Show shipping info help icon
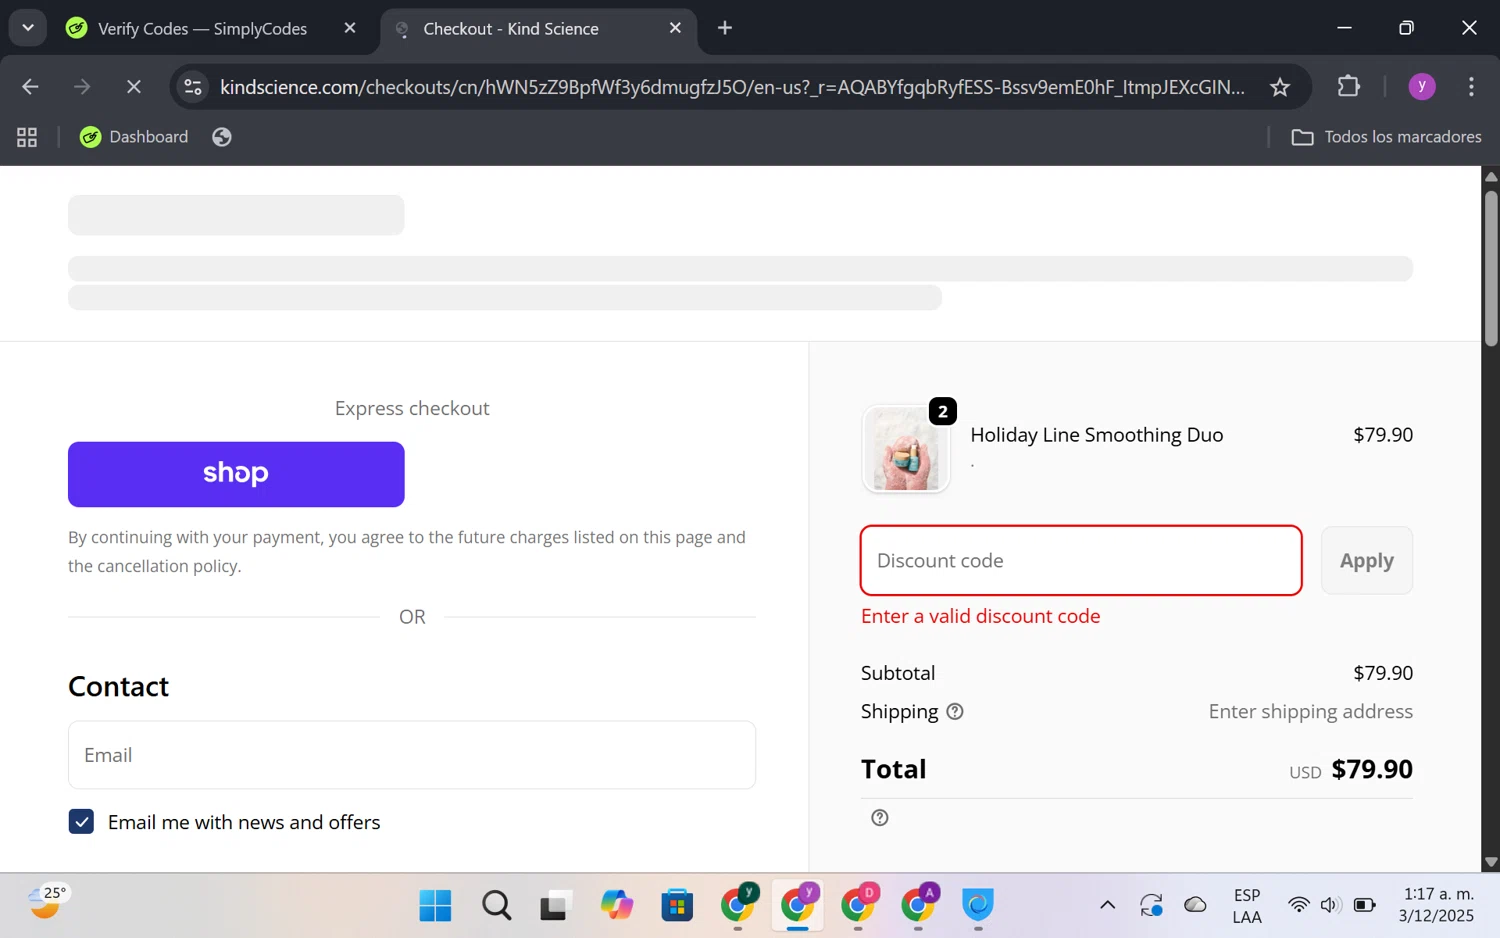This screenshot has height=938, width=1500. [955, 712]
